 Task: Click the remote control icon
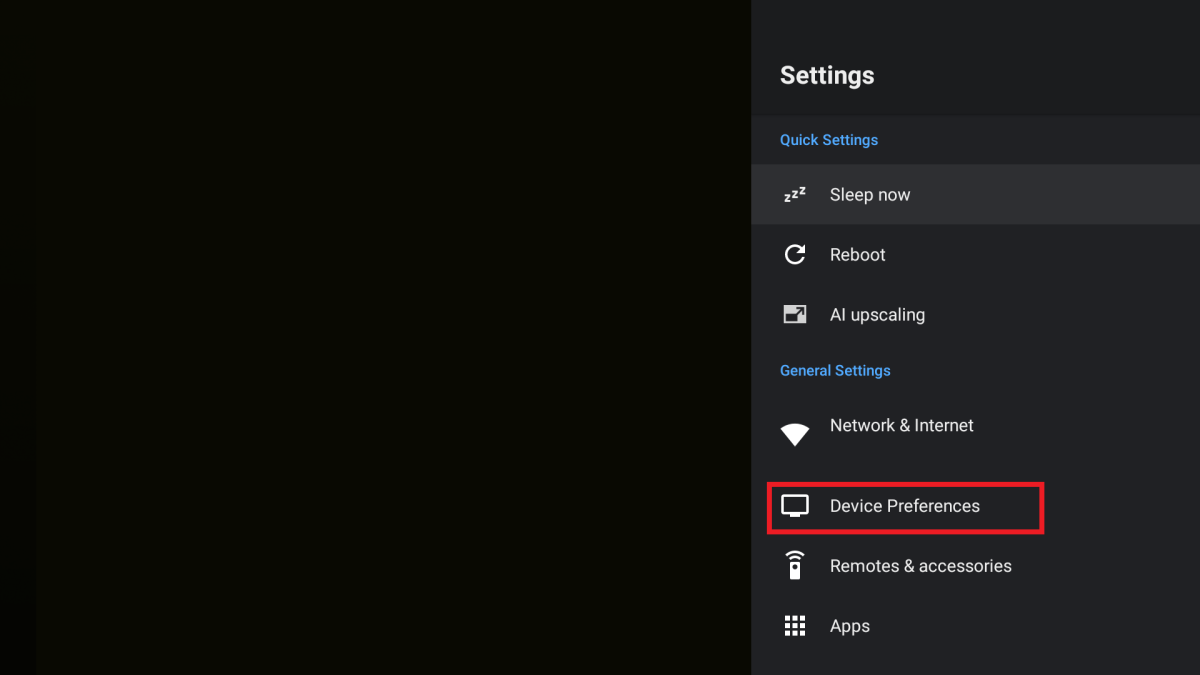[795, 566]
